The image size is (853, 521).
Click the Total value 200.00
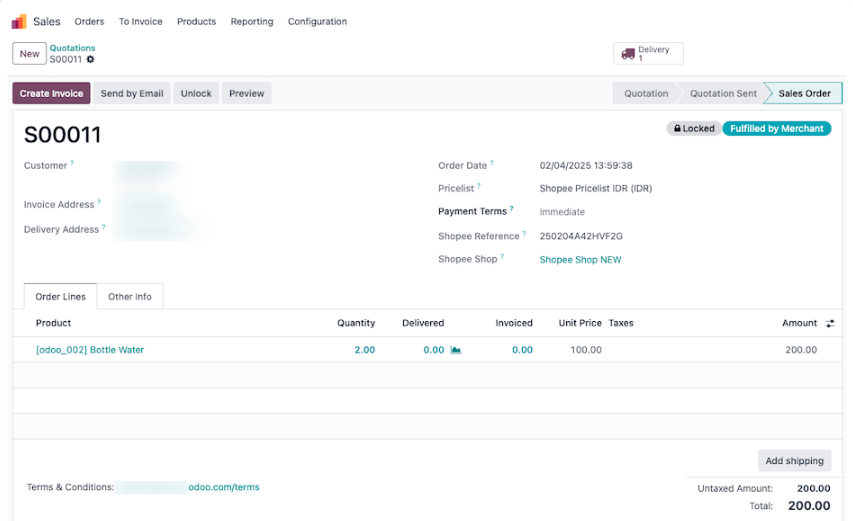[809, 506]
